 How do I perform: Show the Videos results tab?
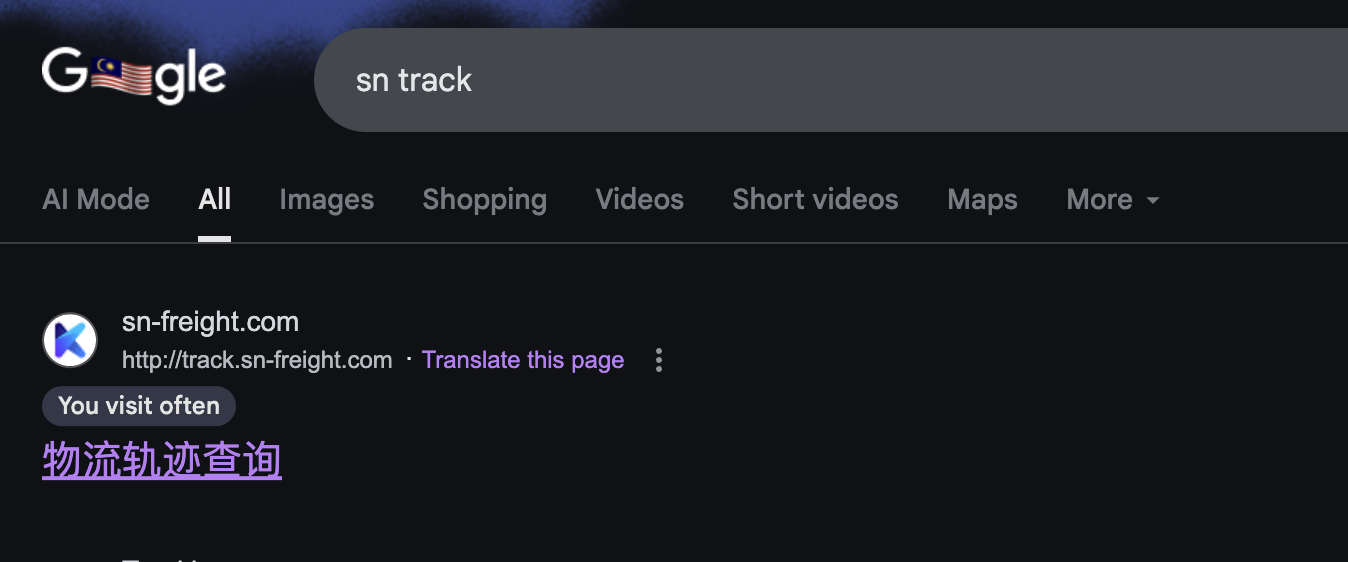point(640,200)
